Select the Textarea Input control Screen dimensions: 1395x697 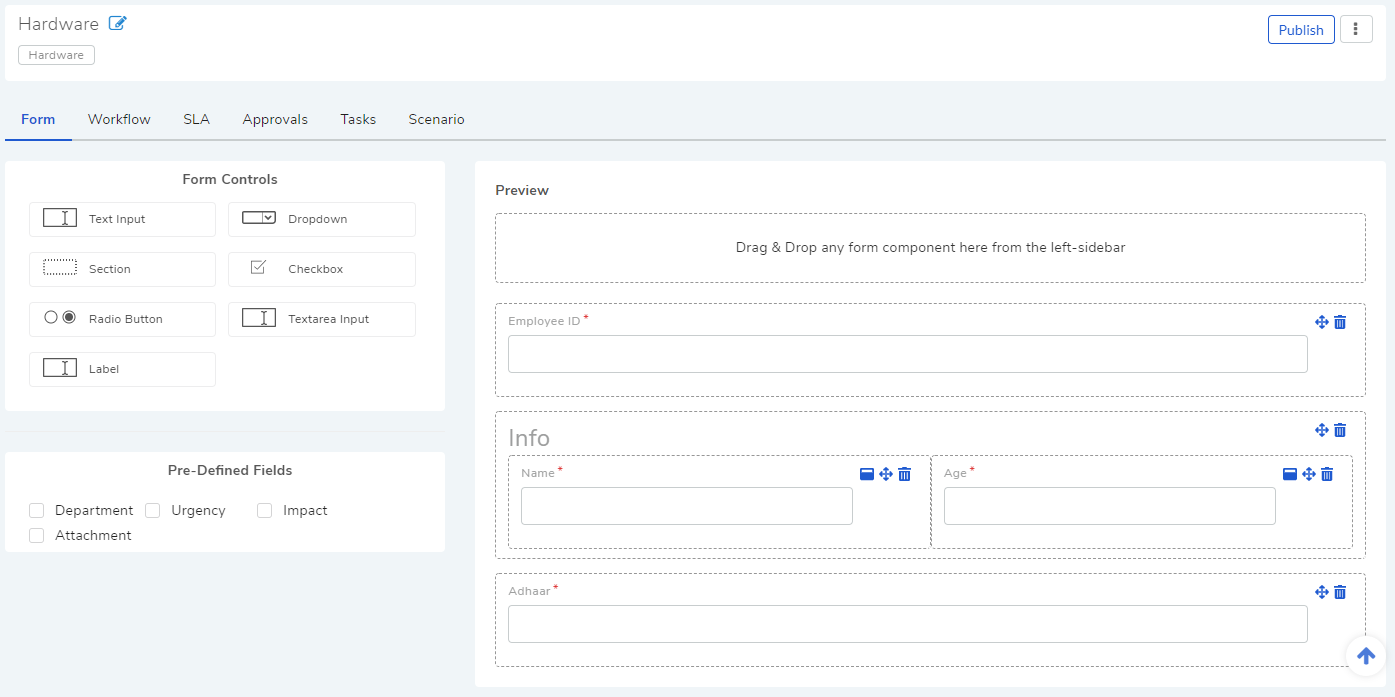(x=322, y=319)
